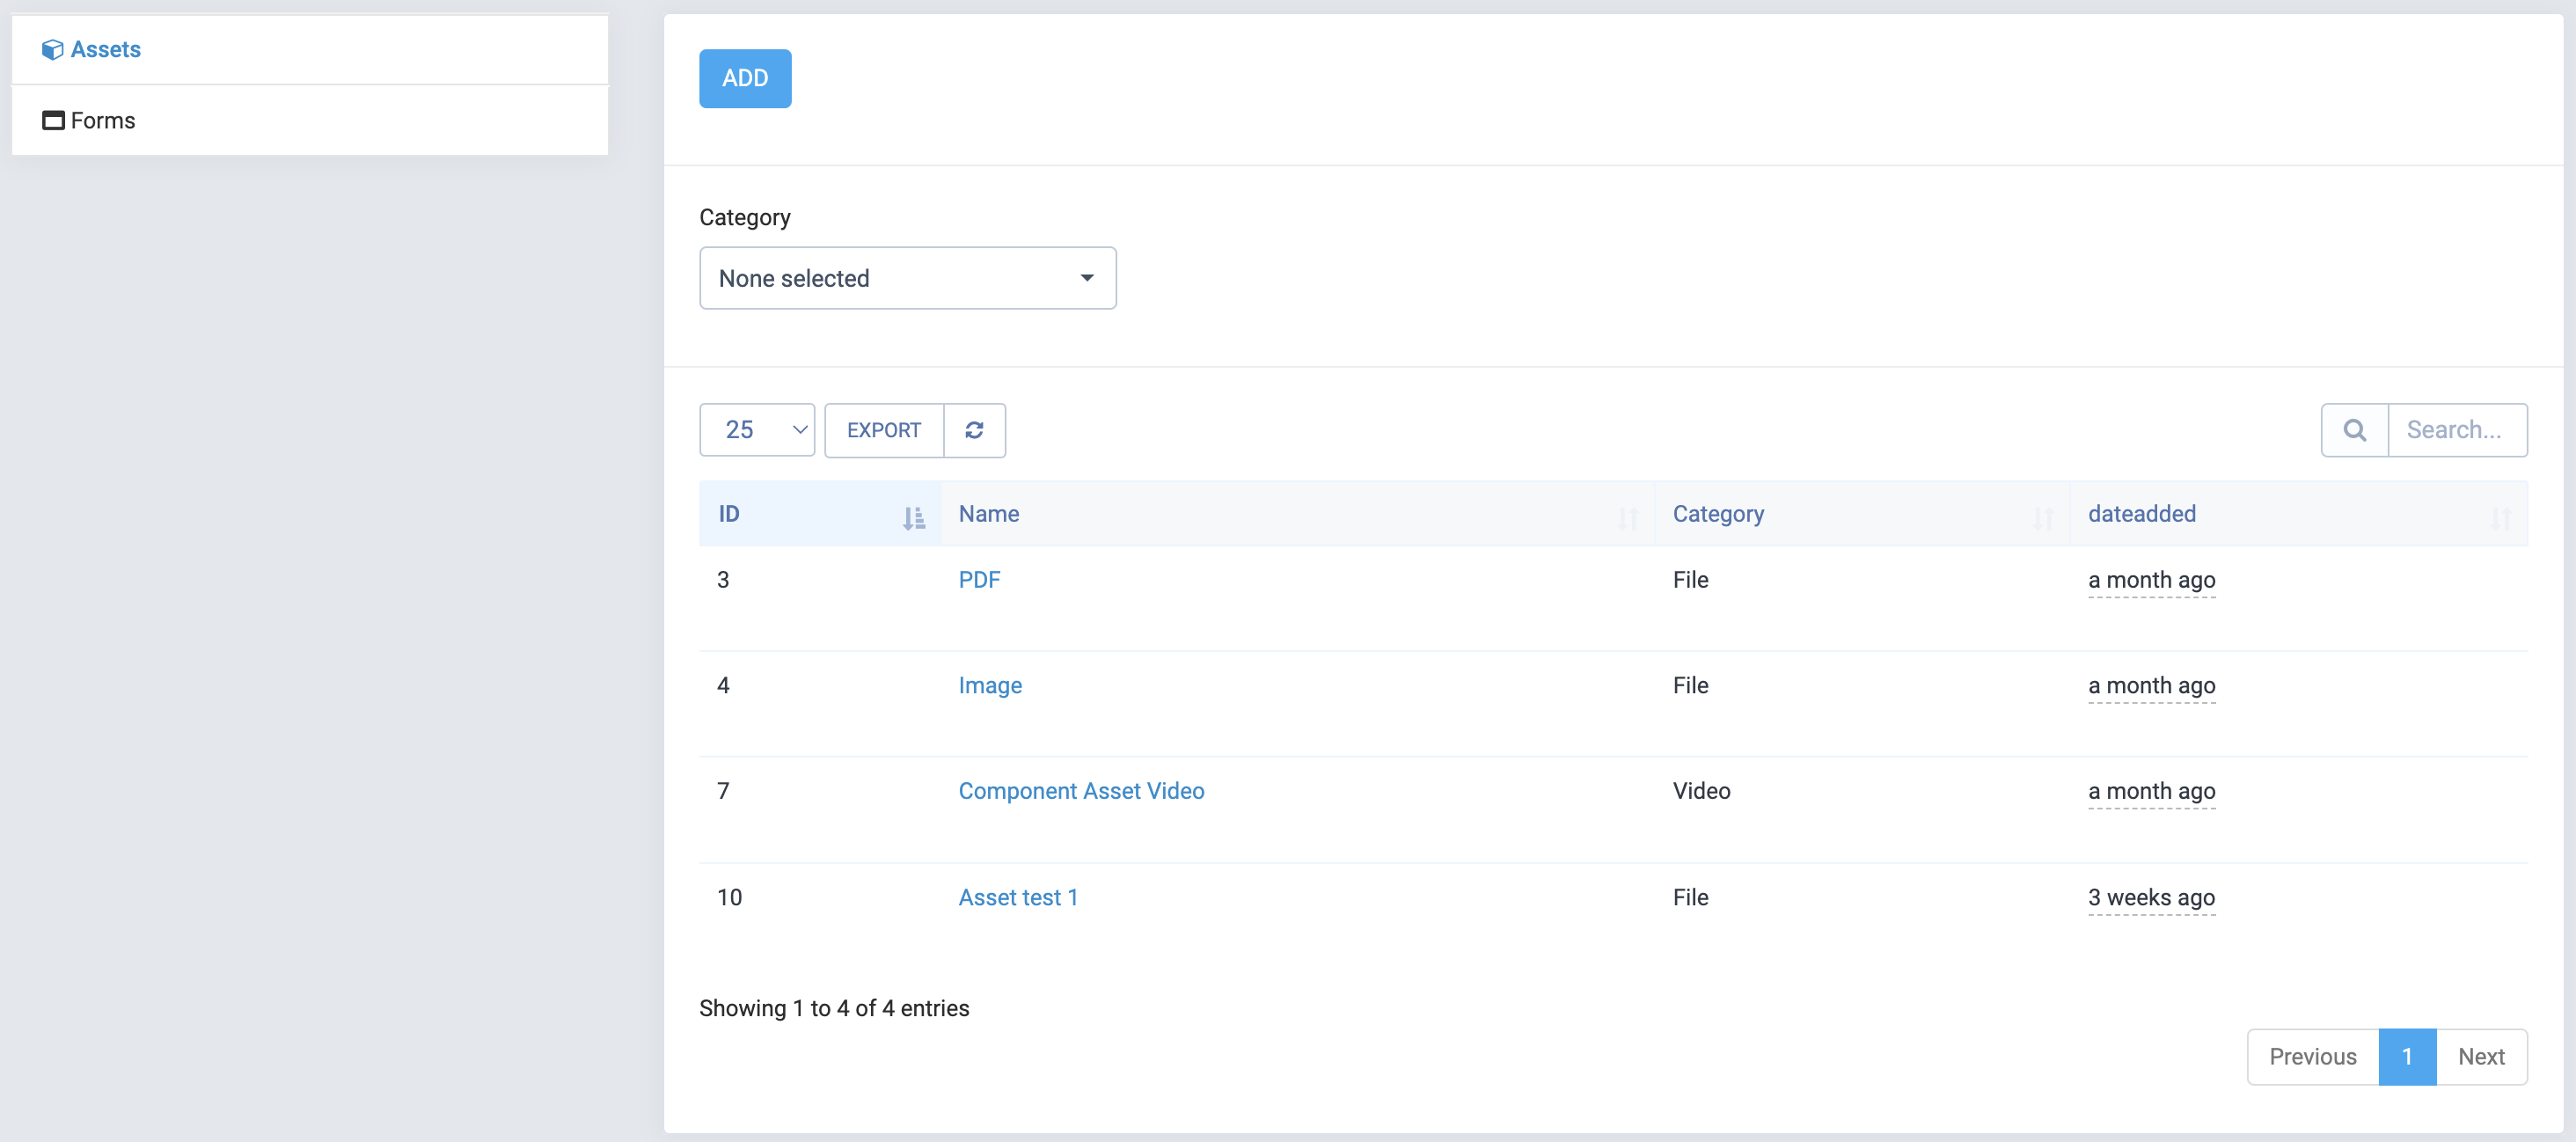Click sort arrows on dateadded column

click(2500, 518)
